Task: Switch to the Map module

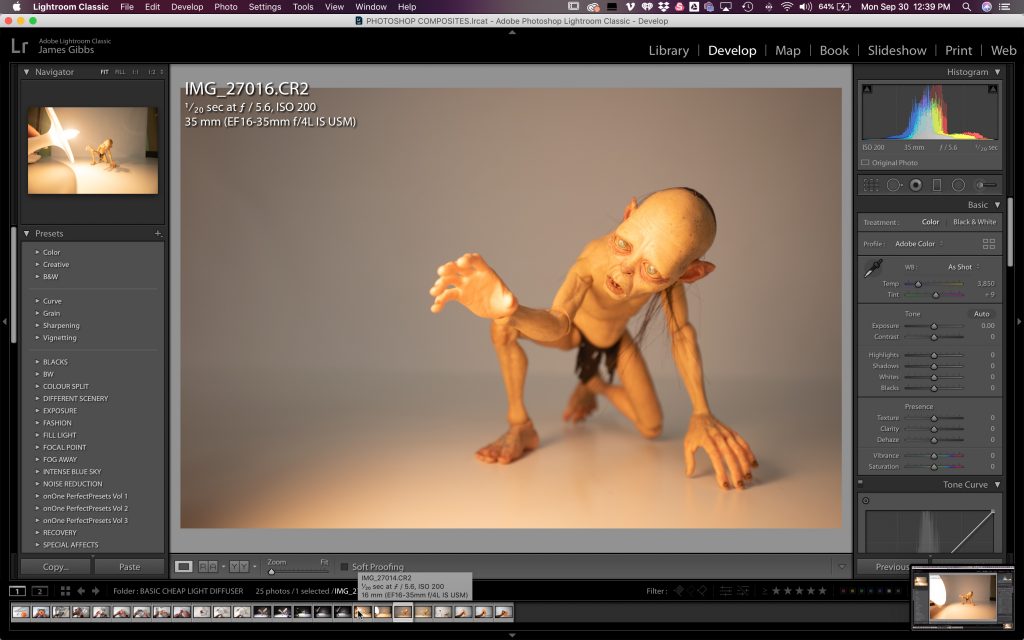Action: [788, 50]
